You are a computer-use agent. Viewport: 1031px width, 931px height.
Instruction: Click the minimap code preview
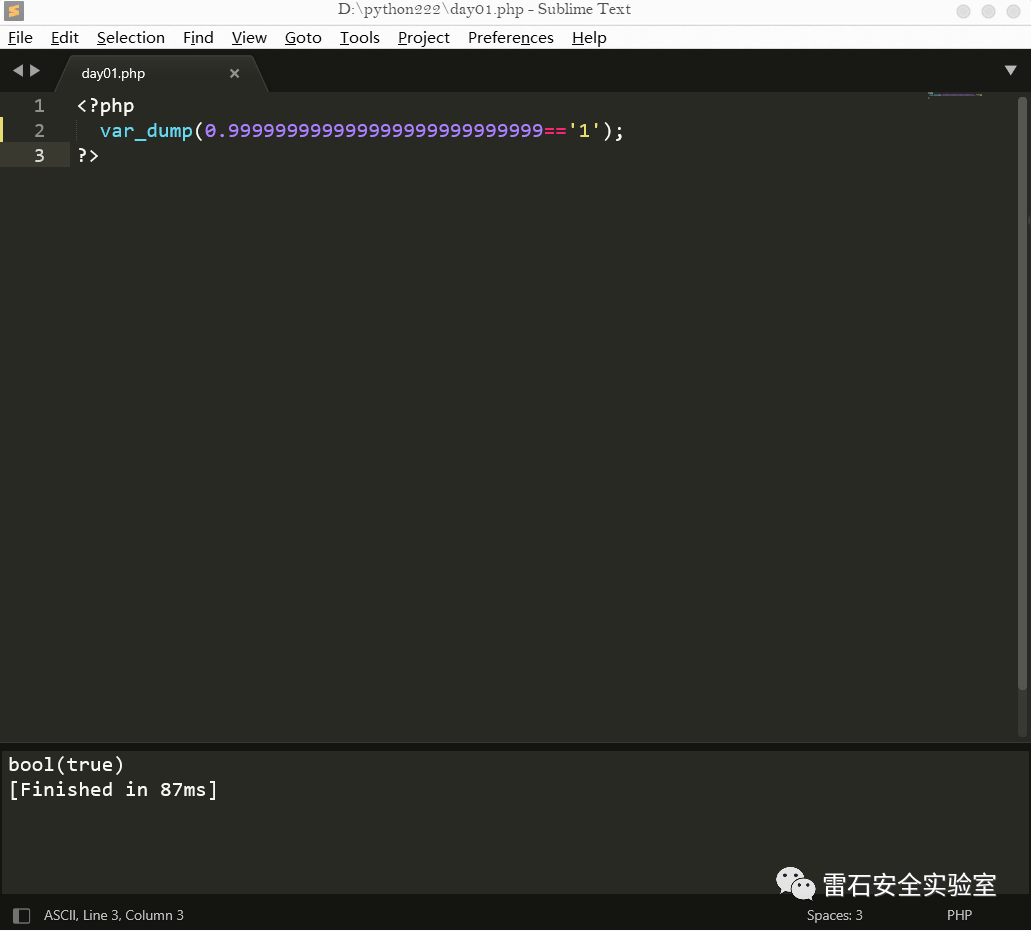coord(955,96)
